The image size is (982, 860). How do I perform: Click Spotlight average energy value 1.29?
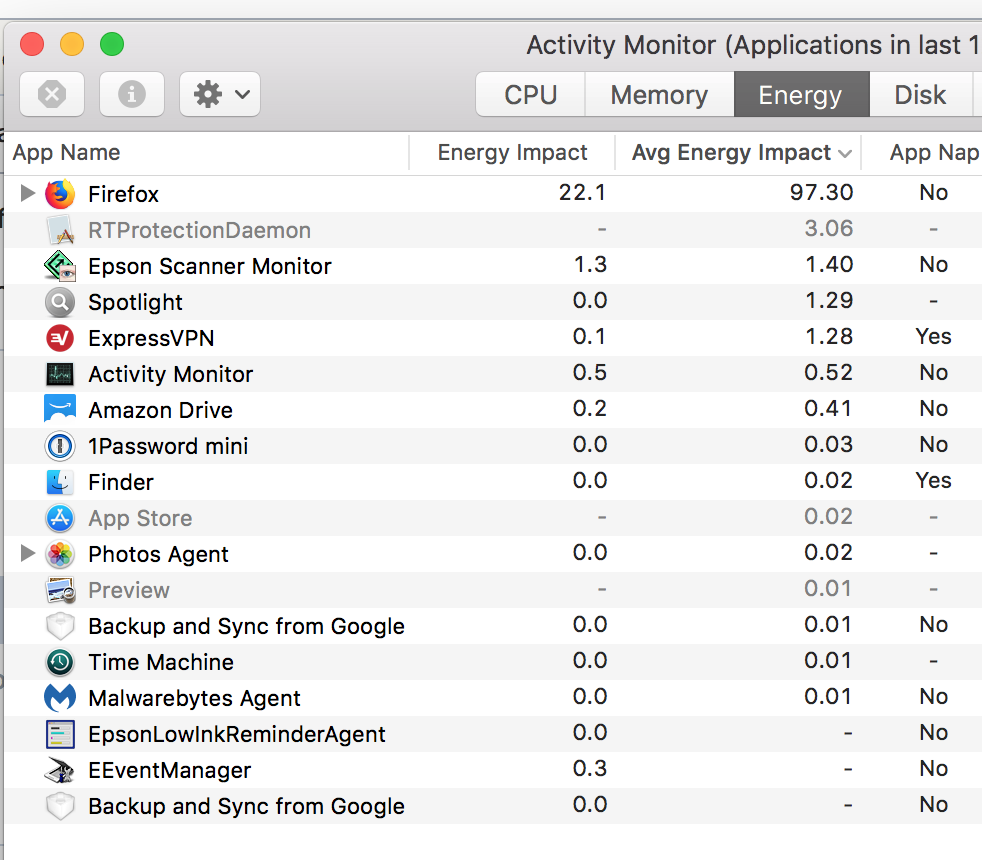pos(829,300)
